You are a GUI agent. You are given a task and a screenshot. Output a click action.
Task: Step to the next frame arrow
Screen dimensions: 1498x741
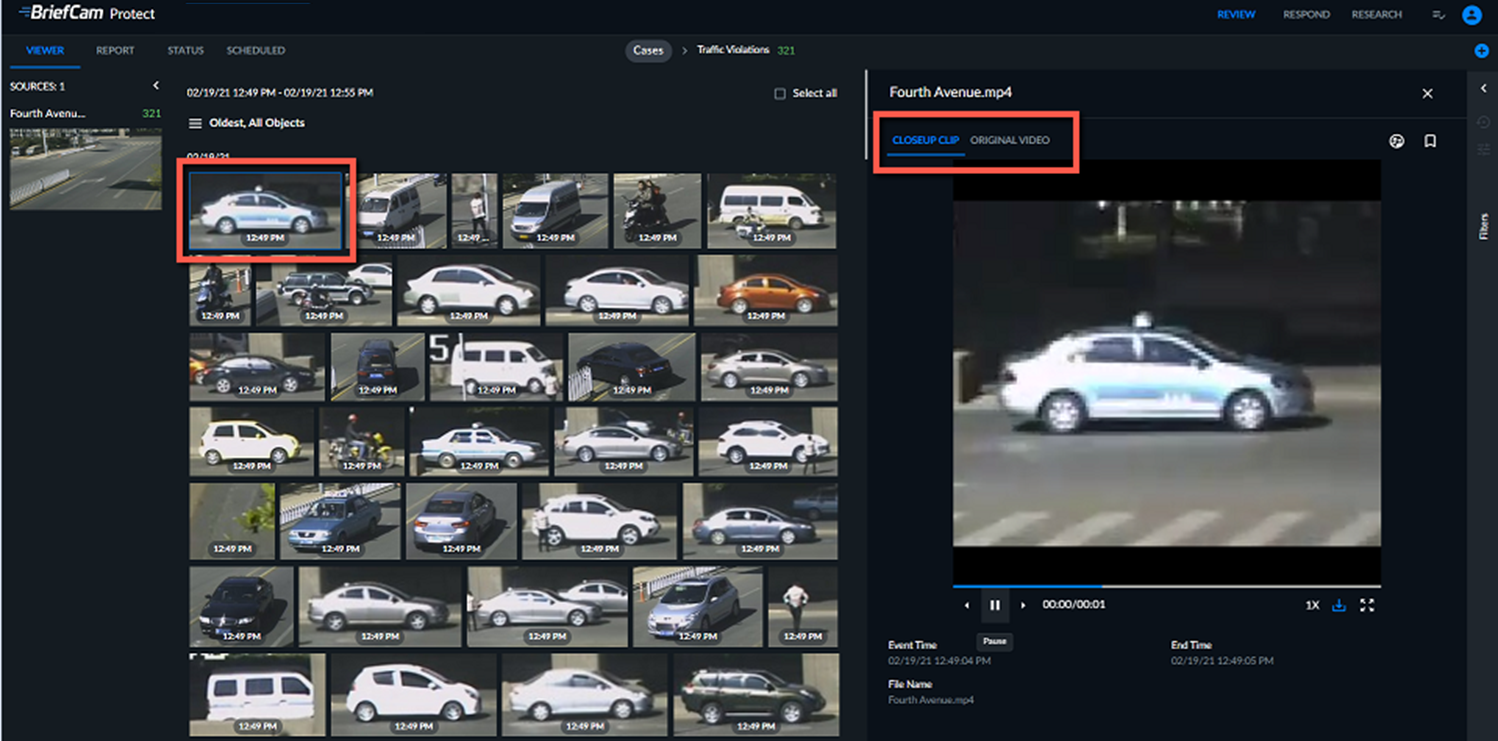(1022, 605)
